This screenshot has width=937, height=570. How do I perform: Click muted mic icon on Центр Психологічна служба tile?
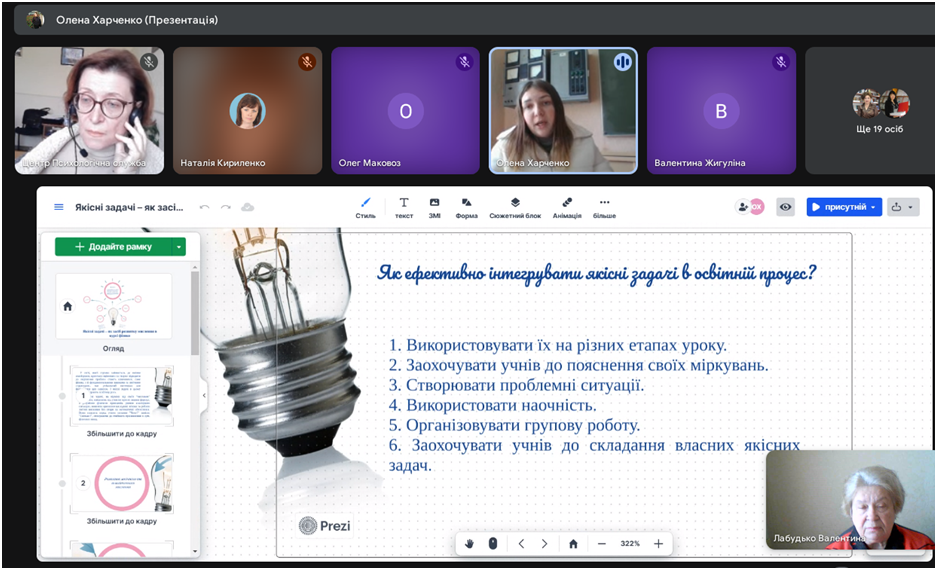149,62
